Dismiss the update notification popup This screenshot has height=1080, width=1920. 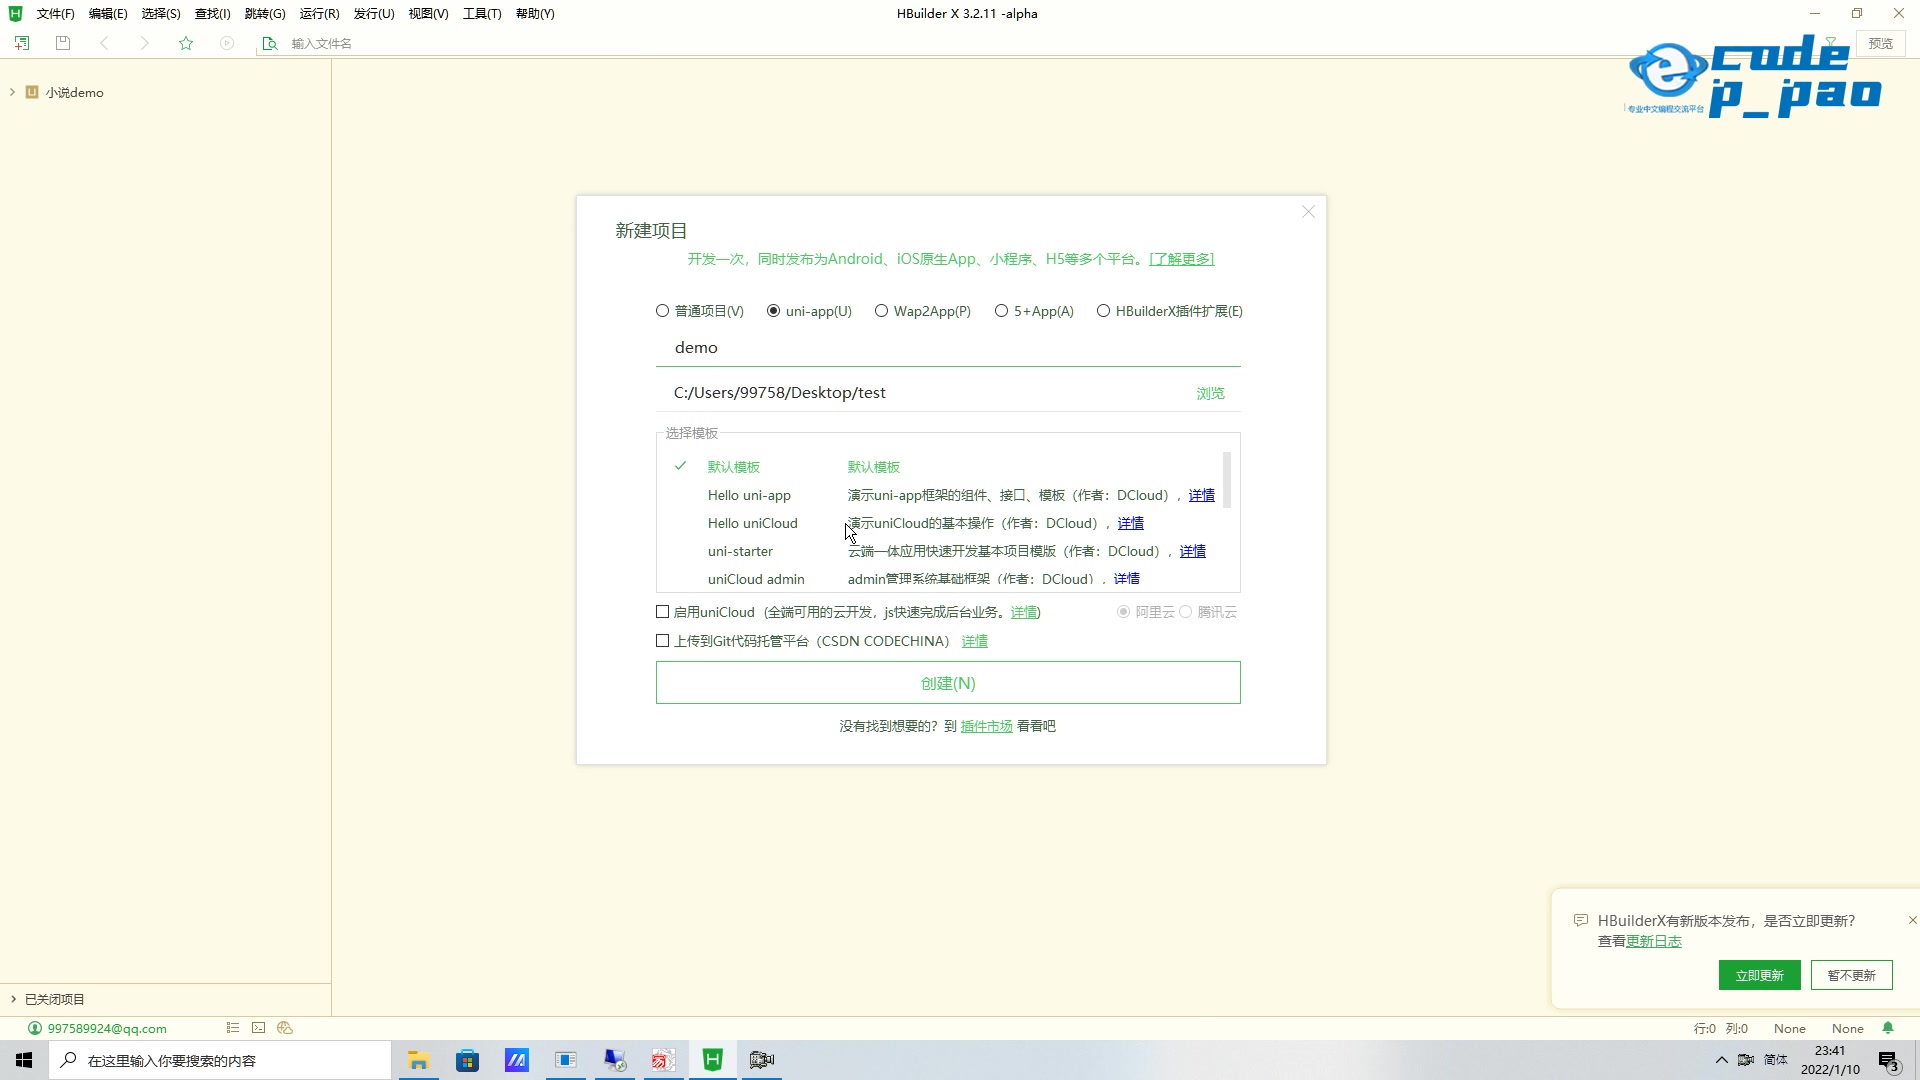(1912, 920)
